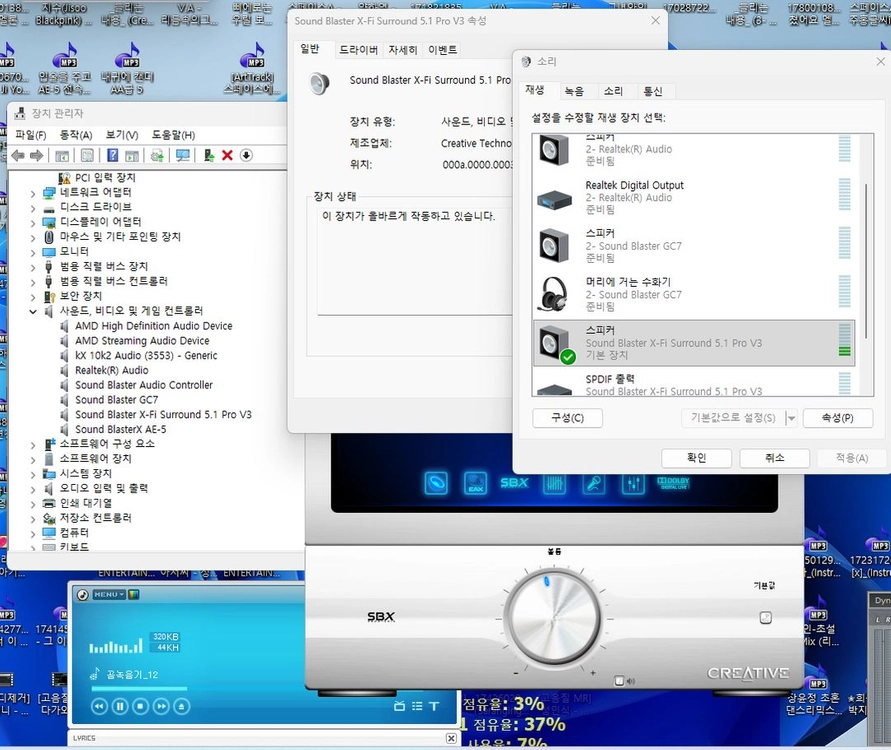The image size is (891, 750).
Task: Expand the 시스템 장치 tree node
Action: coord(33,474)
